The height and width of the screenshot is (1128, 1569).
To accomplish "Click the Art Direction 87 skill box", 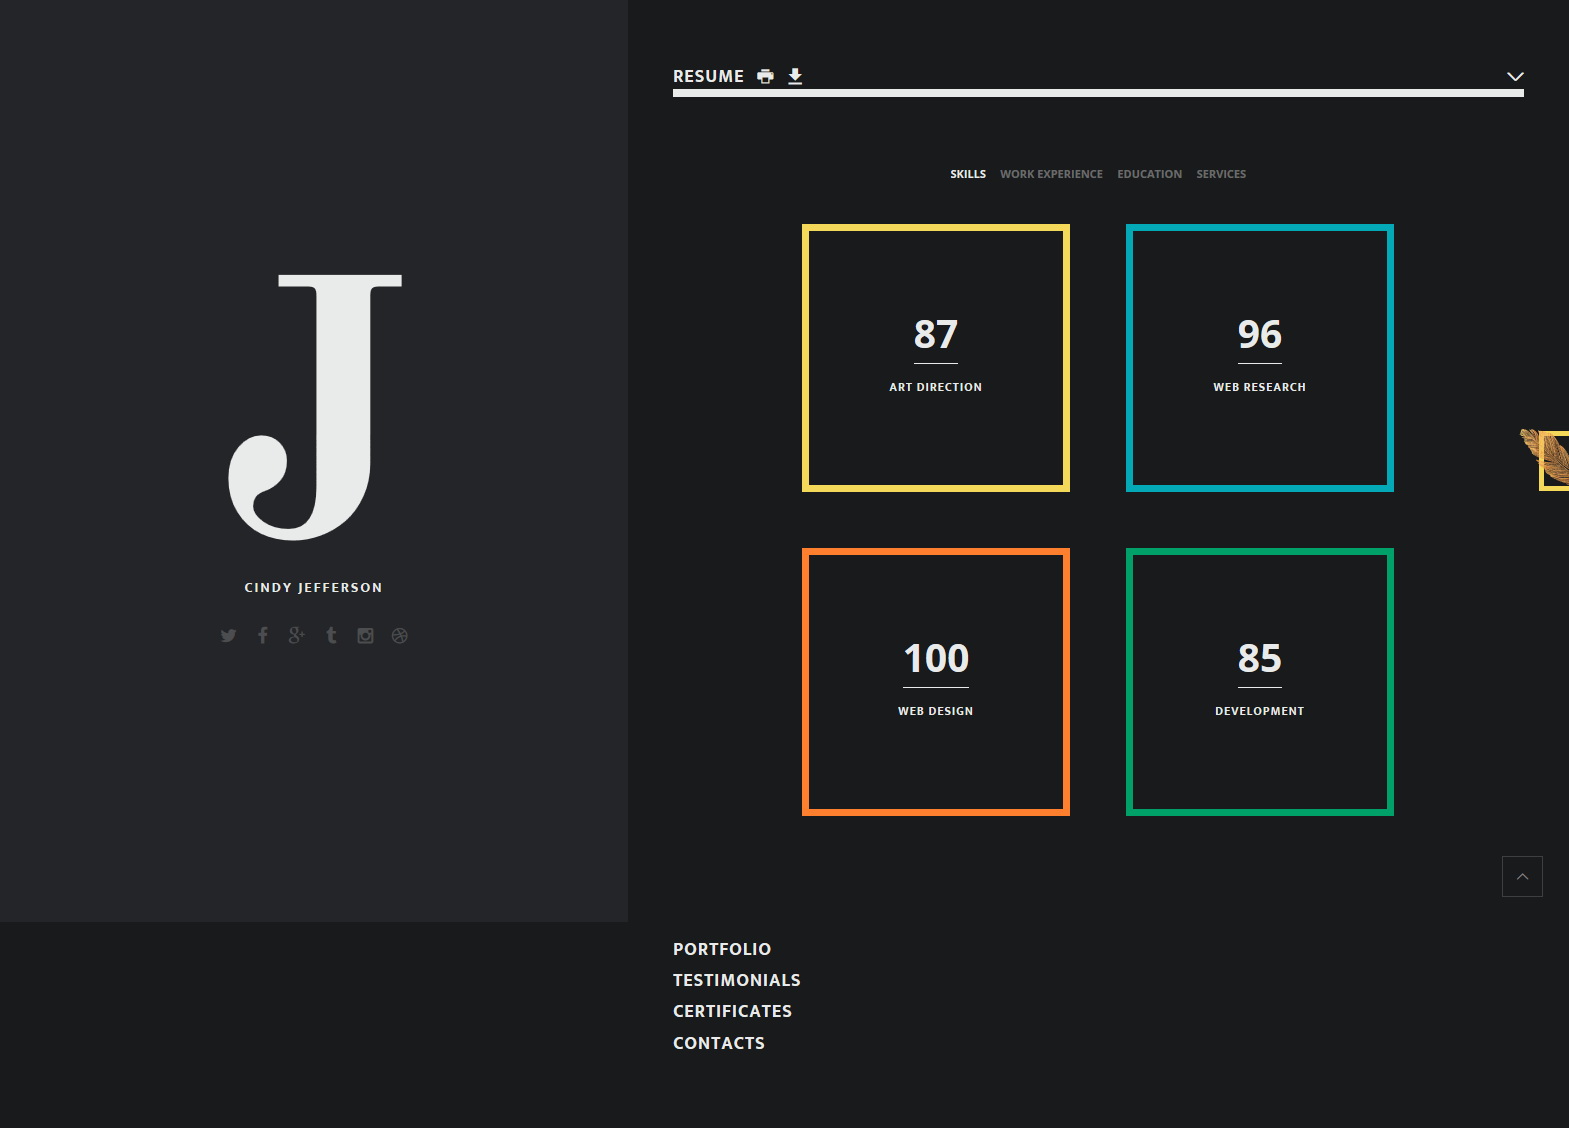I will 936,358.
